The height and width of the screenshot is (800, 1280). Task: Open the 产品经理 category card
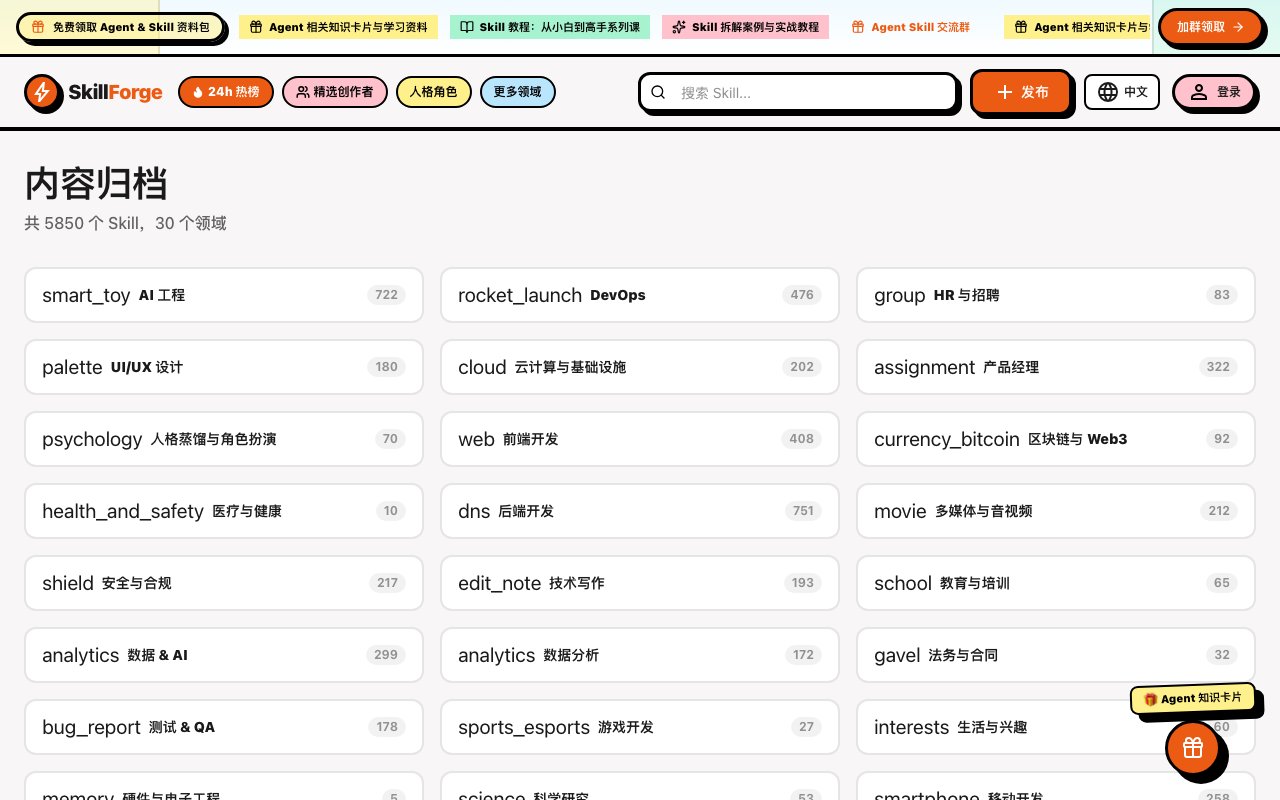pos(1056,367)
